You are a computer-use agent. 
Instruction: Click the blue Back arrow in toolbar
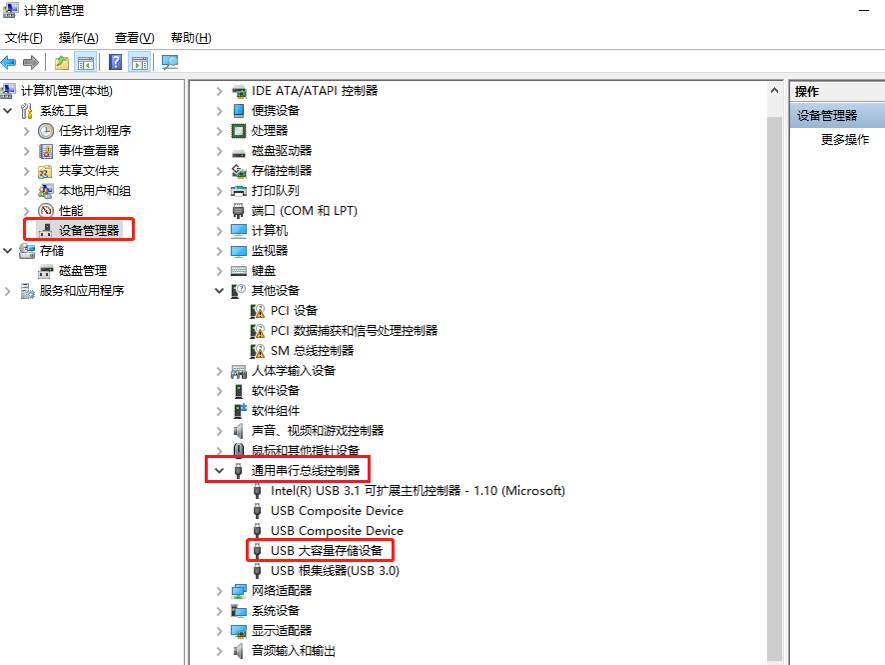(9, 63)
